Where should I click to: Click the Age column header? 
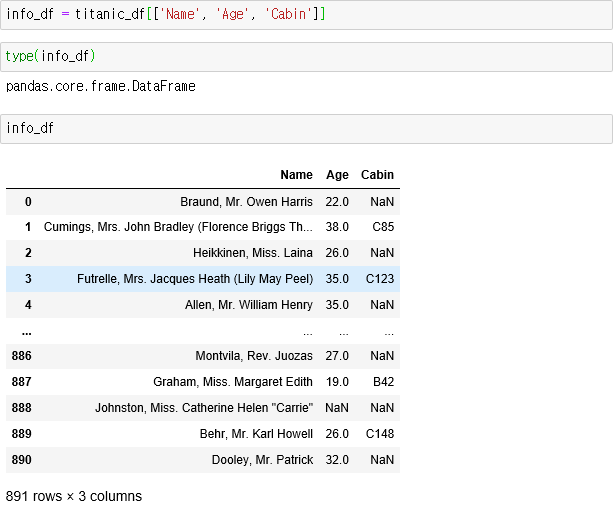pos(337,174)
